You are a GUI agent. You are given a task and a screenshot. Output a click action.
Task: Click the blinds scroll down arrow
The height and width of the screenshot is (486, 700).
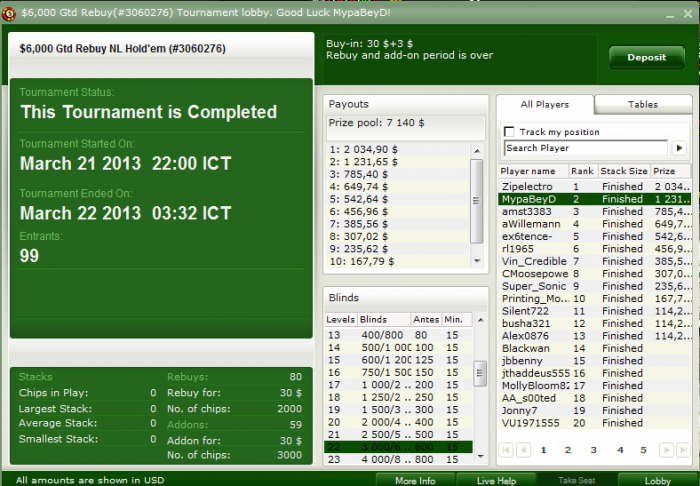tap(480, 456)
